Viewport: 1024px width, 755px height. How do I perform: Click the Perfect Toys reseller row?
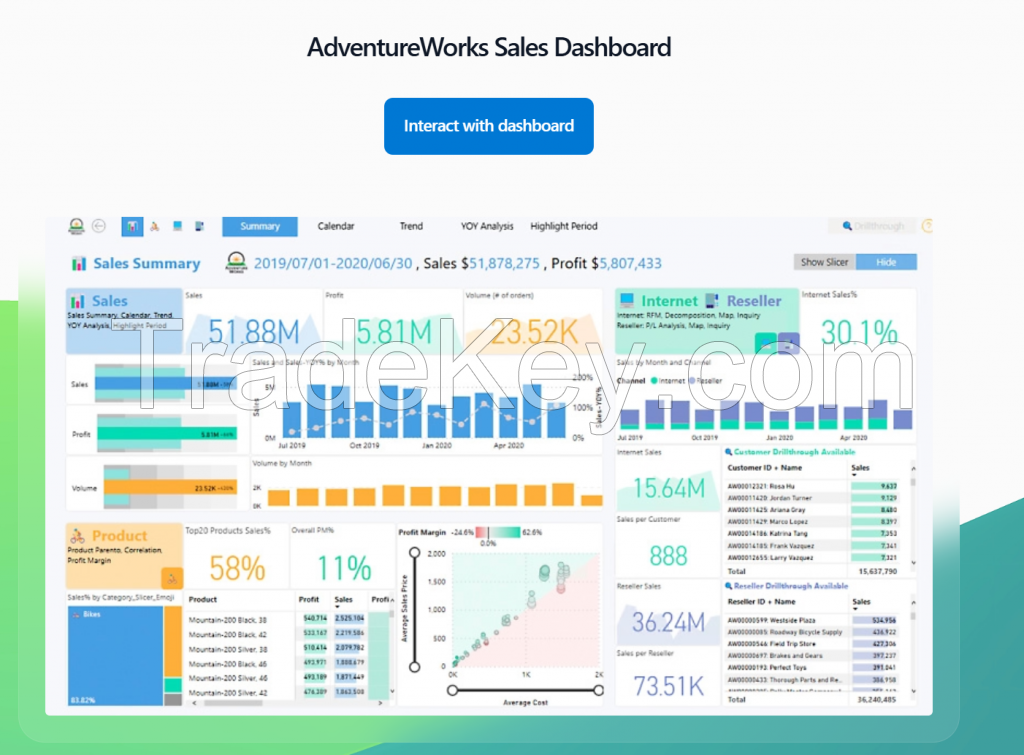pyautogui.click(x=812, y=667)
